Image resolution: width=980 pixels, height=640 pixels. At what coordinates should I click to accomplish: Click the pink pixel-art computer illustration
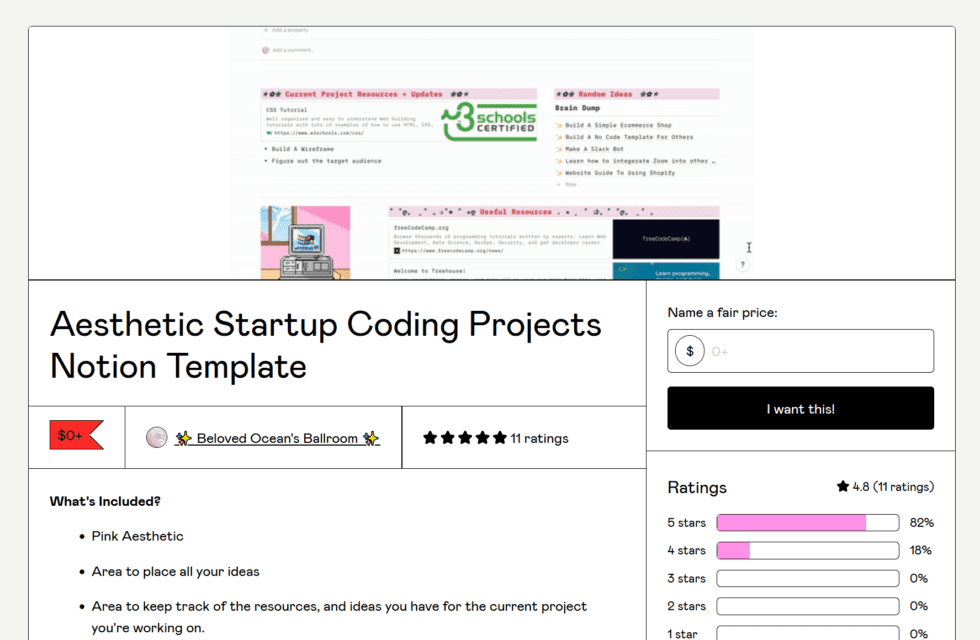(x=307, y=243)
